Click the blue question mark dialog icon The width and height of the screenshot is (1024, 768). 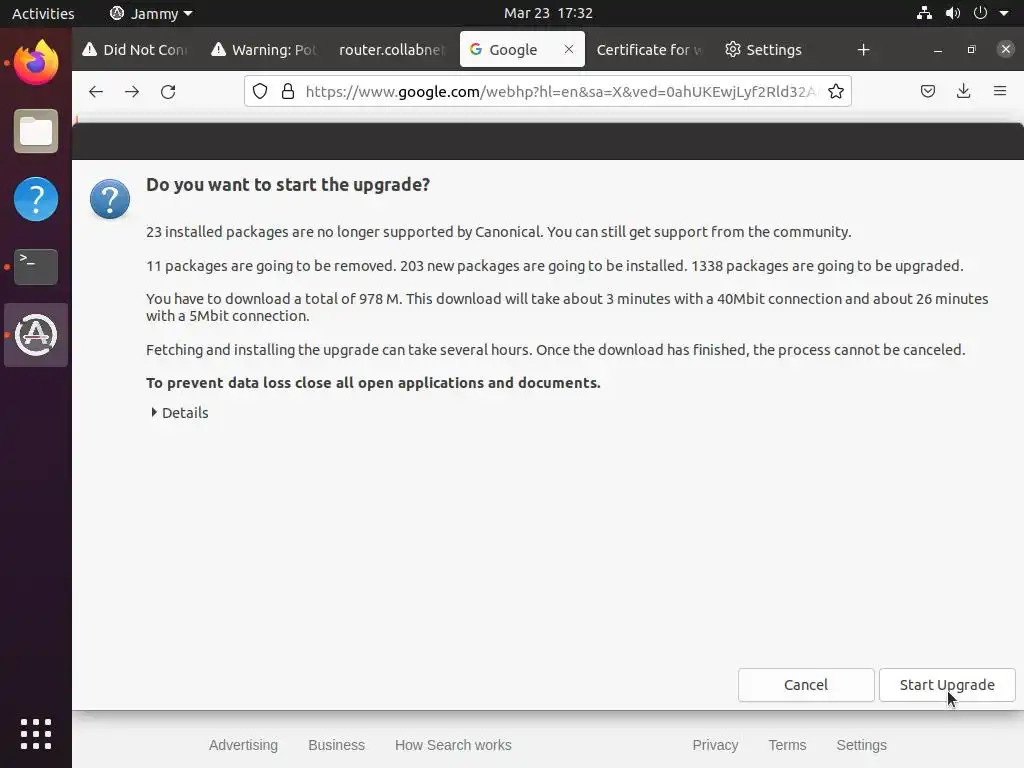pos(110,199)
